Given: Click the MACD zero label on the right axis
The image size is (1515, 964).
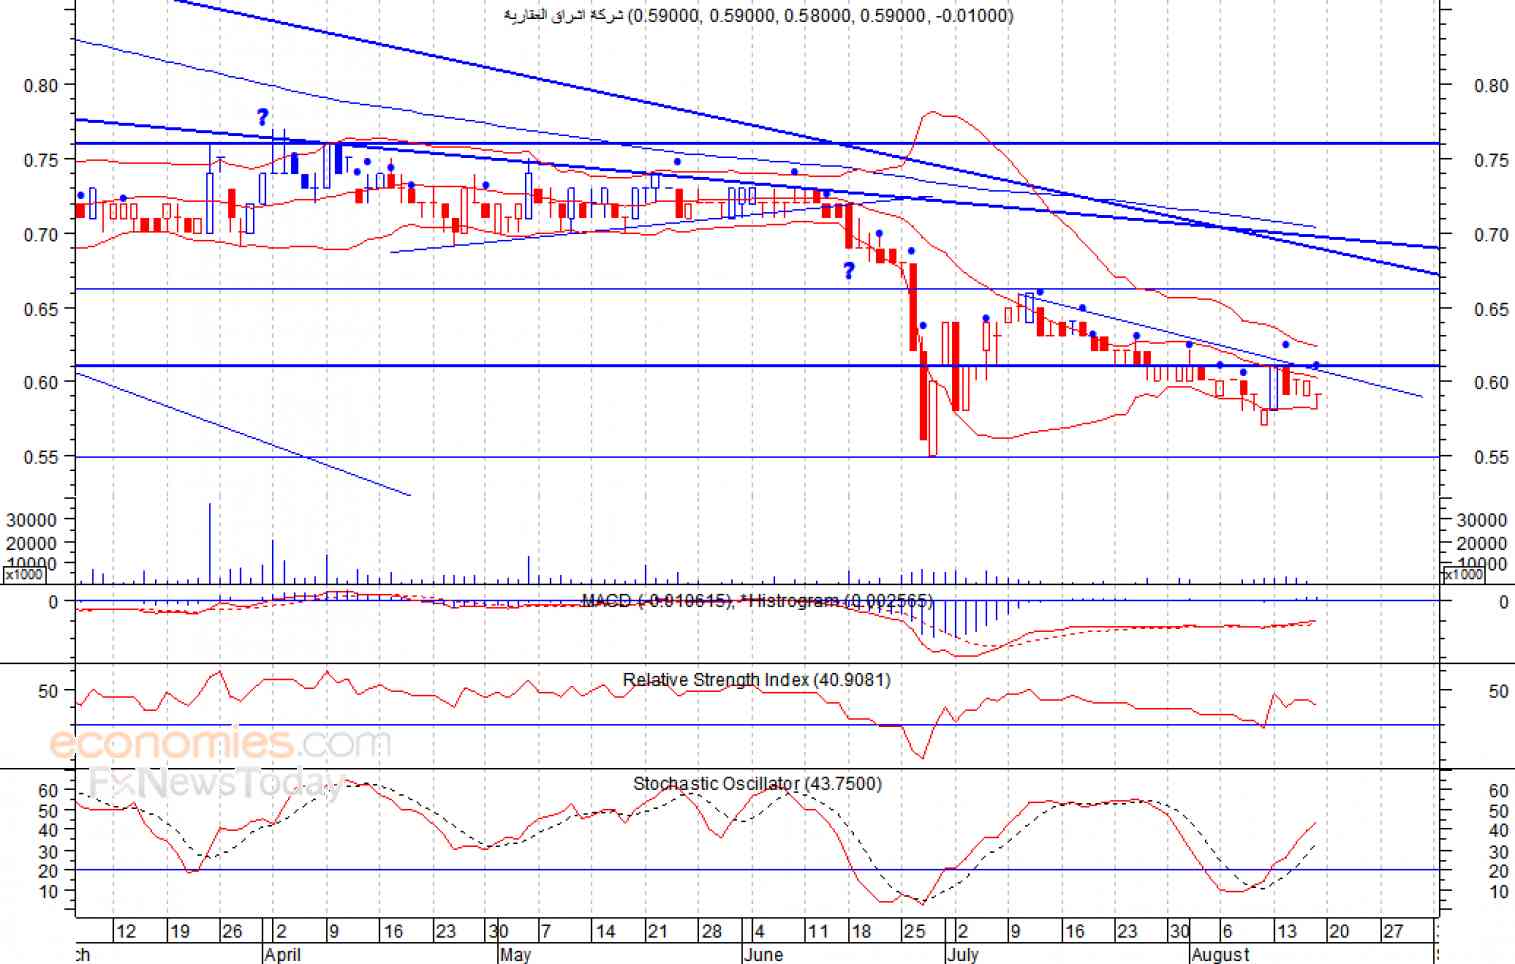Looking at the screenshot, I should [x=1503, y=602].
